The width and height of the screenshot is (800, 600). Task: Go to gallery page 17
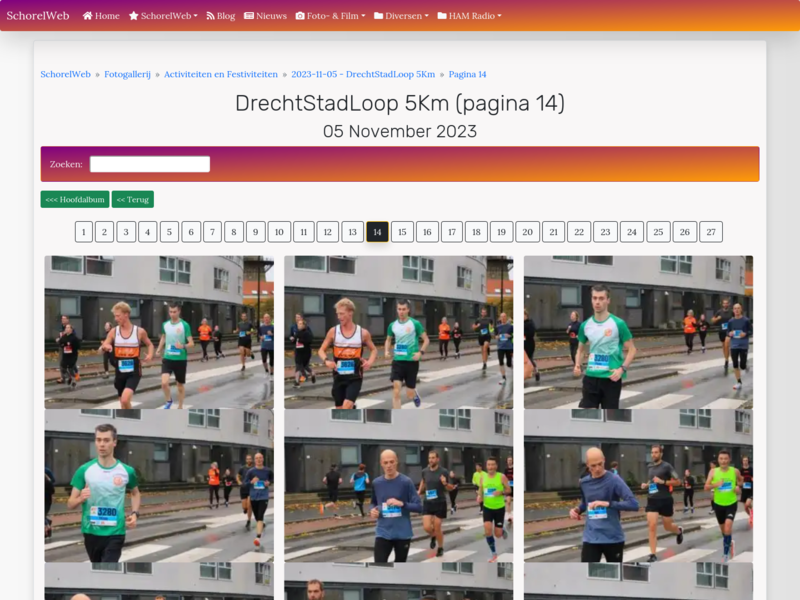(x=452, y=232)
